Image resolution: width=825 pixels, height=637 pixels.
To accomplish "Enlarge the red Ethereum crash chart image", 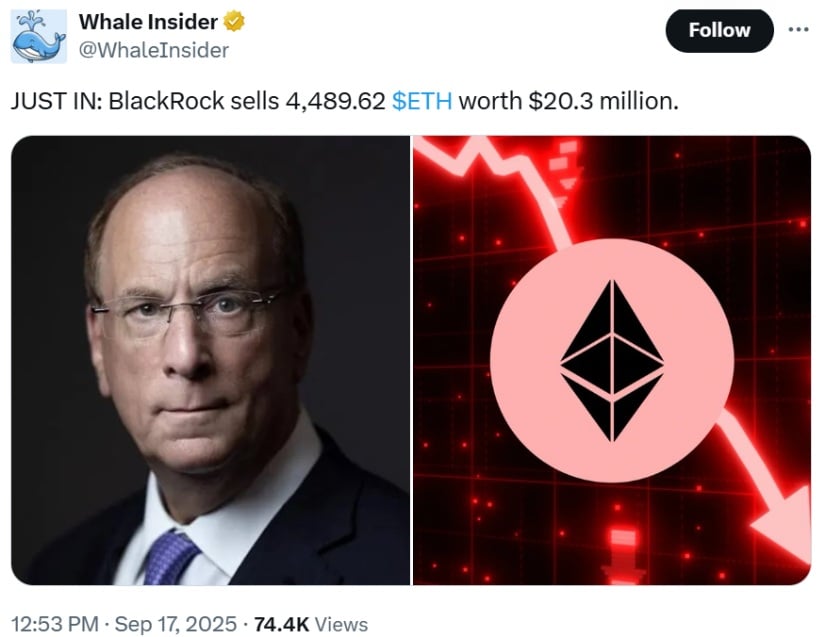I will pyautogui.click(x=612, y=360).
